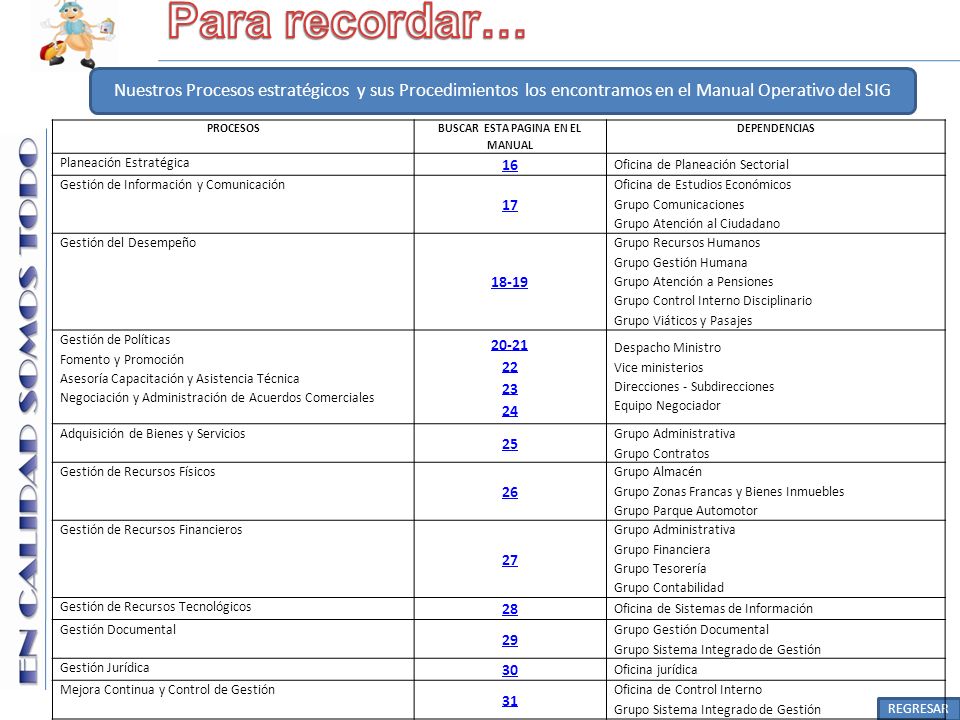Click 'Gestión de Políticas' text
This screenshot has height=720, width=960.
(x=115, y=340)
